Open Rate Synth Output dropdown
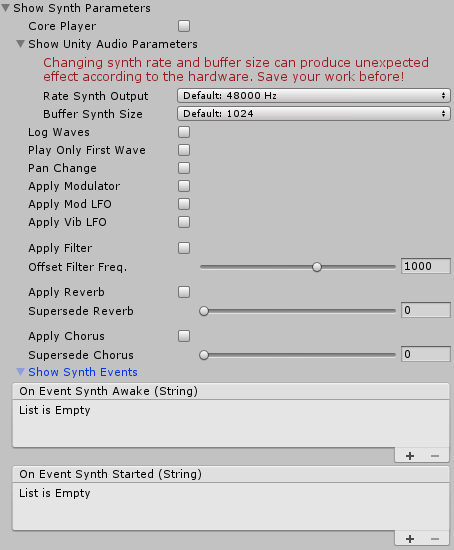The height and width of the screenshot is (550, 454). (314, 95)
